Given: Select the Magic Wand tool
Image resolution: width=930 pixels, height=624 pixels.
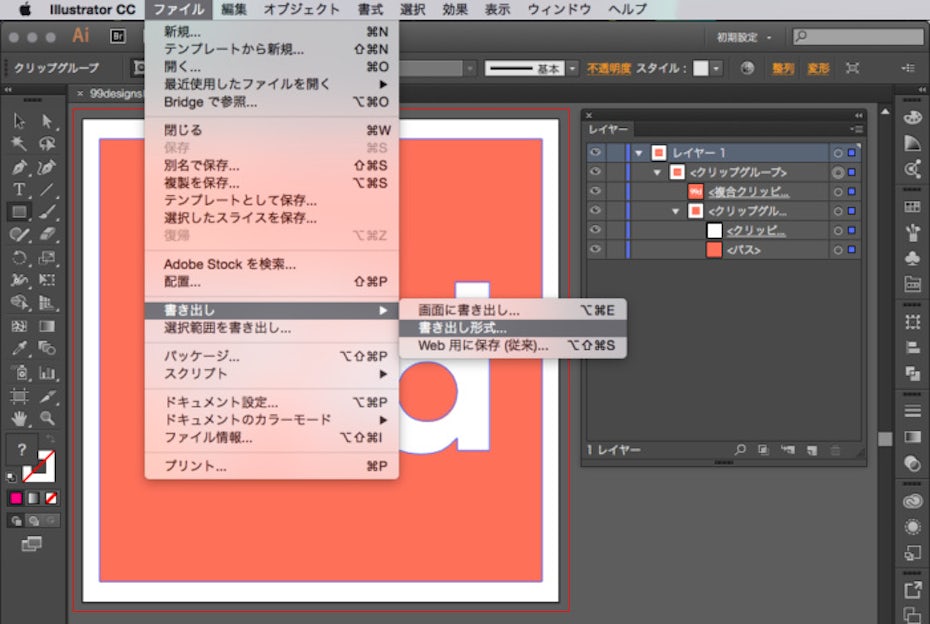Looking at the screenshot, I should 19,144.
